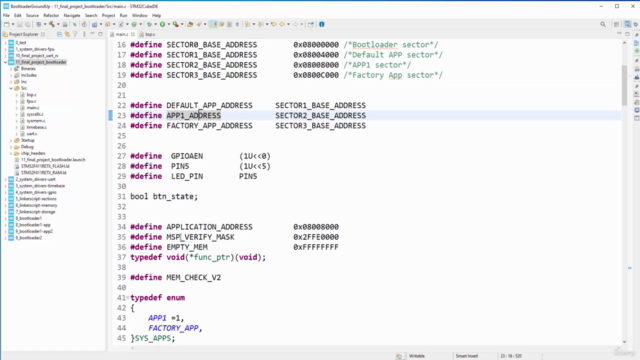The height and width of the screenshot is (360, 640).
Task: Click the Debug bug toolbar icon
Action: (x=149, y=24)
